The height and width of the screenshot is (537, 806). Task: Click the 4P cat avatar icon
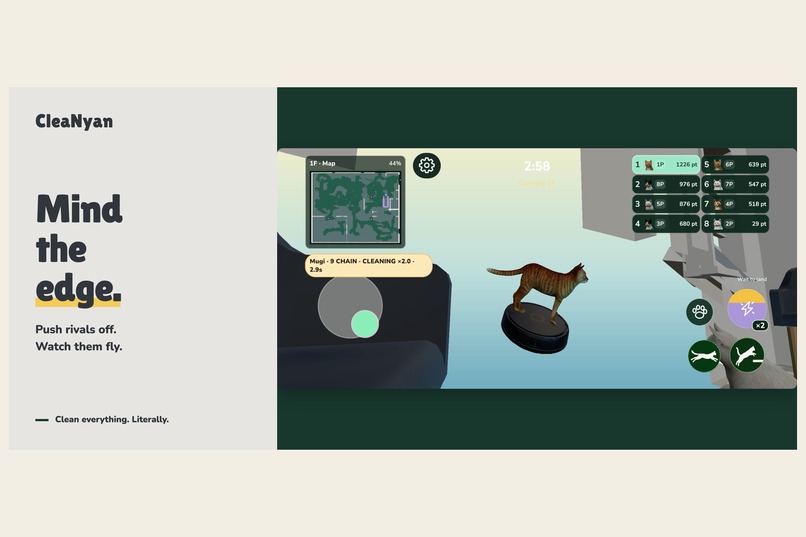(718, 204)
